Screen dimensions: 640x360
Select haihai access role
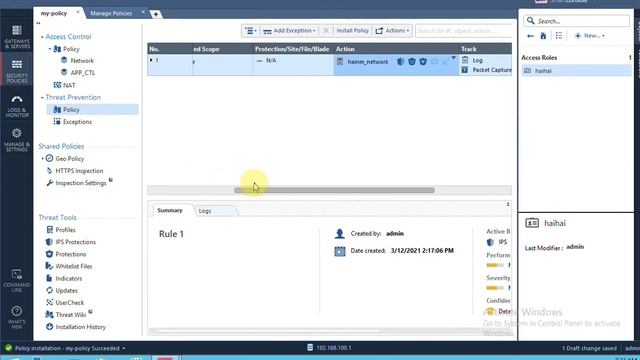pyautogui.click(x=576, y=71)
